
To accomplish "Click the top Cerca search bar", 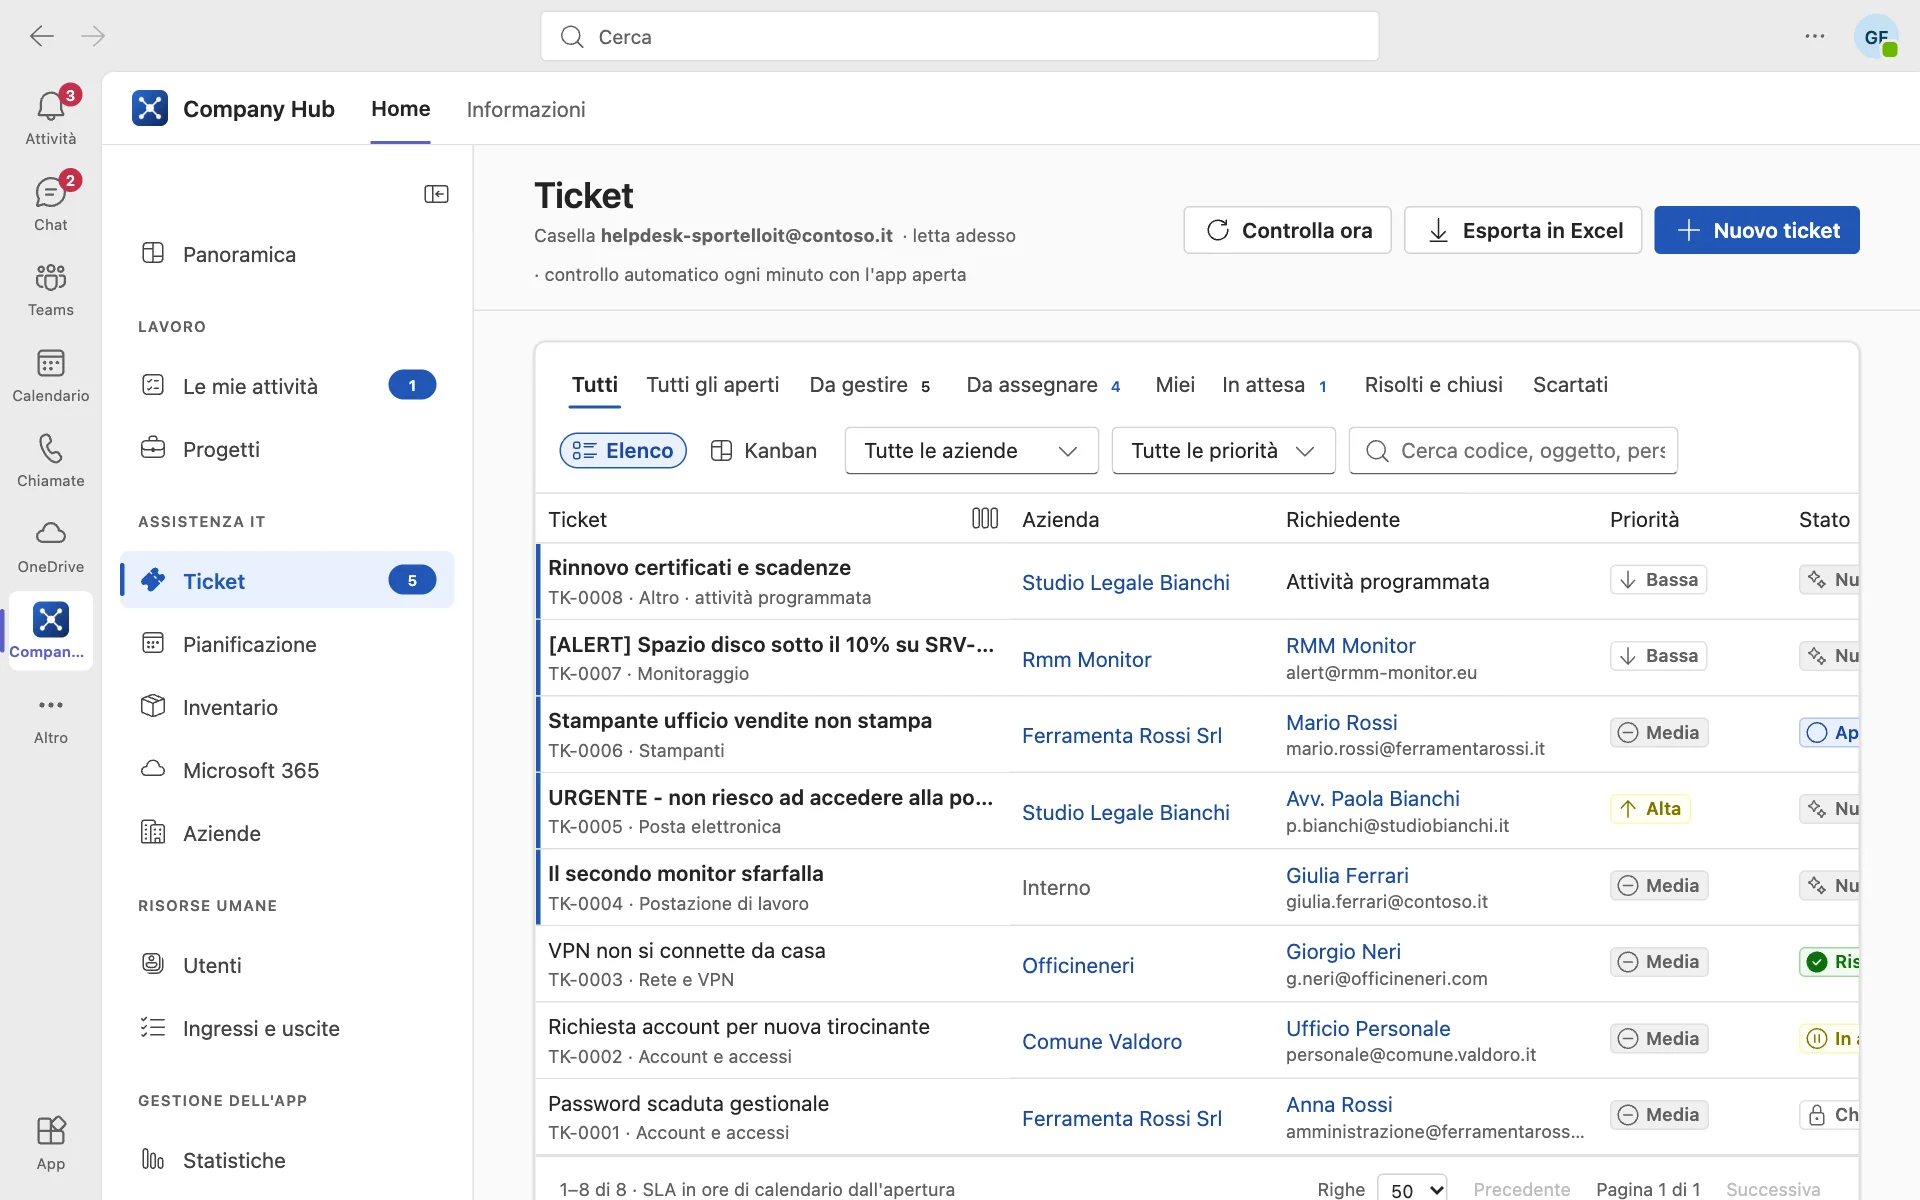I will click(959, 37).
